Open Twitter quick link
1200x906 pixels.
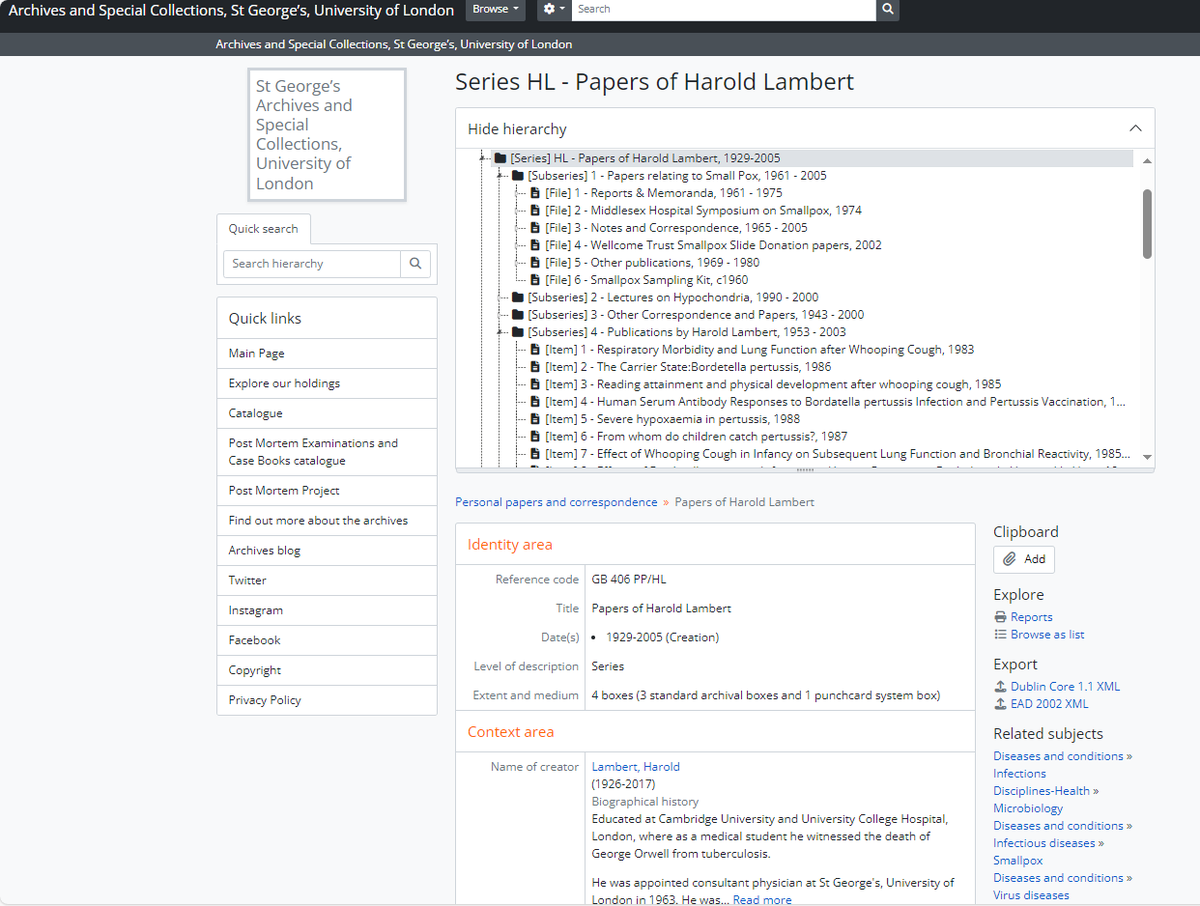[x=327, y=580]
